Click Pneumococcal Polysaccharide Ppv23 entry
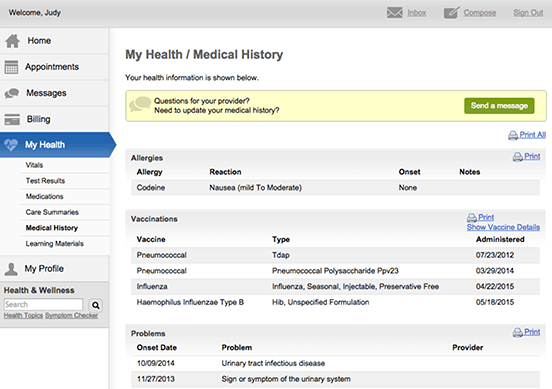This screenshot has height=389, width=552. point(335,271)
